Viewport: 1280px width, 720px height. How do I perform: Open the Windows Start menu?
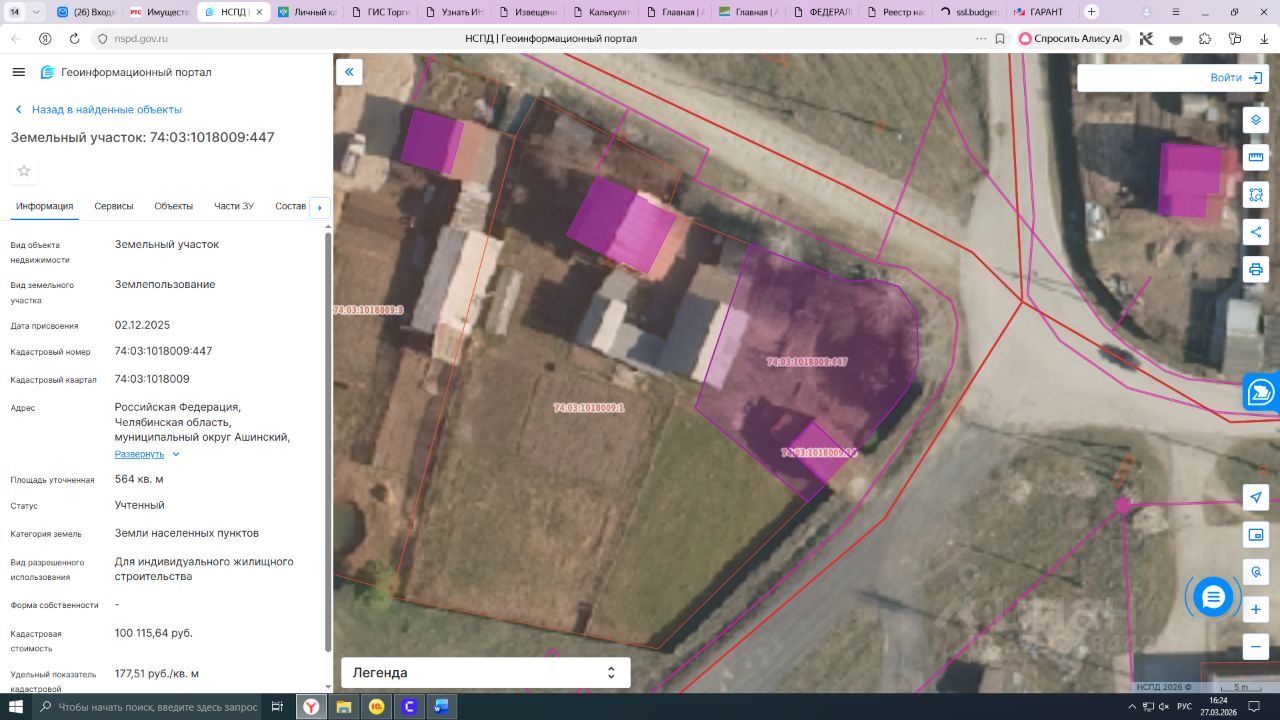[16, 707]
